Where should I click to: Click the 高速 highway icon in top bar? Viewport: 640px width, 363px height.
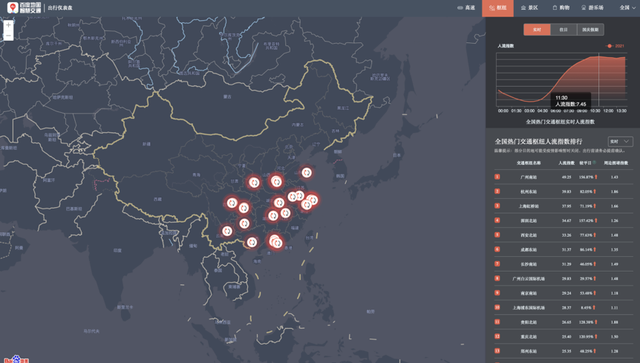(x=460, y=8)
